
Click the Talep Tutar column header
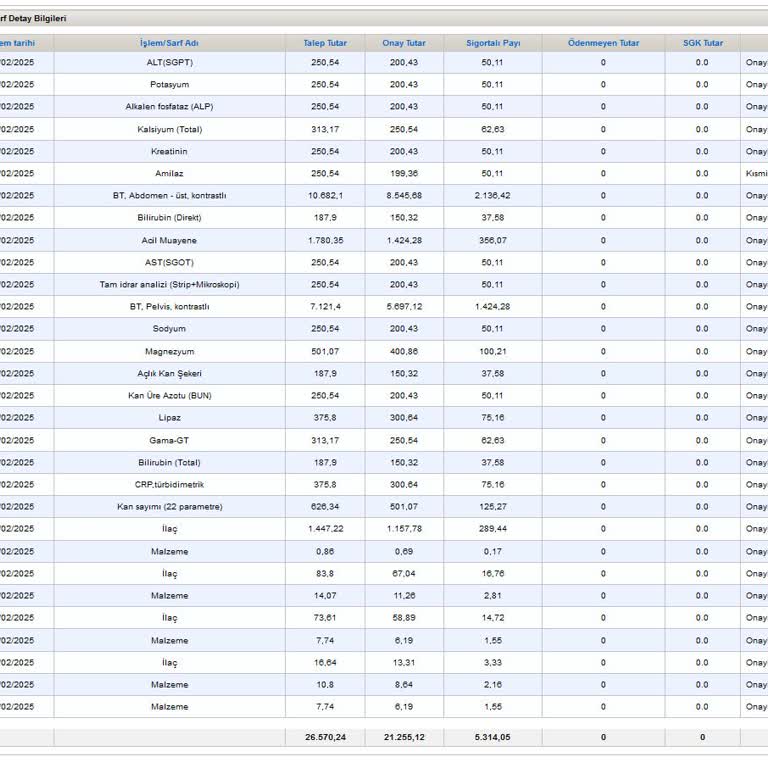coord(325,43)
